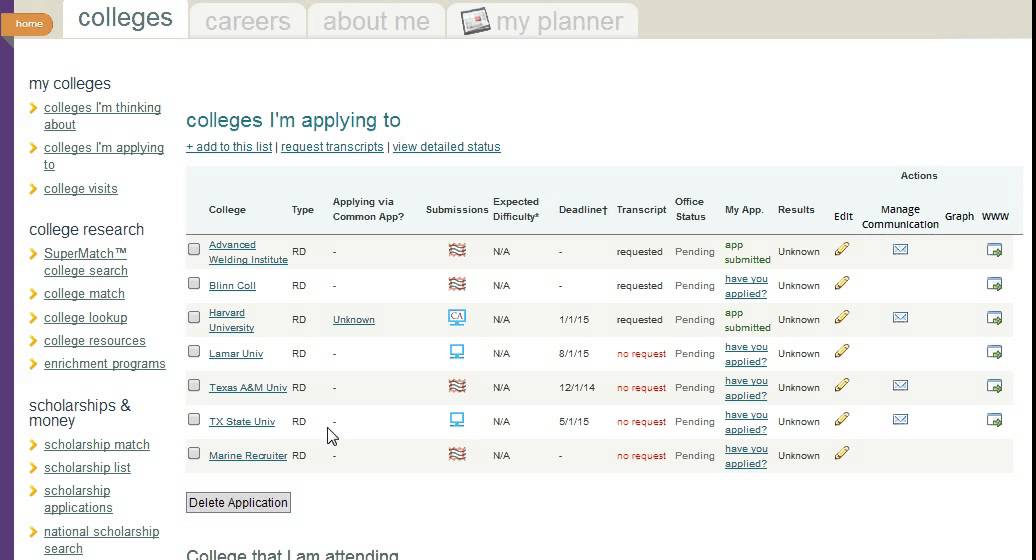Open Harvard University manage communication envelope
The width and height of the screenshot is (1036, 560).
click(900, 317)
